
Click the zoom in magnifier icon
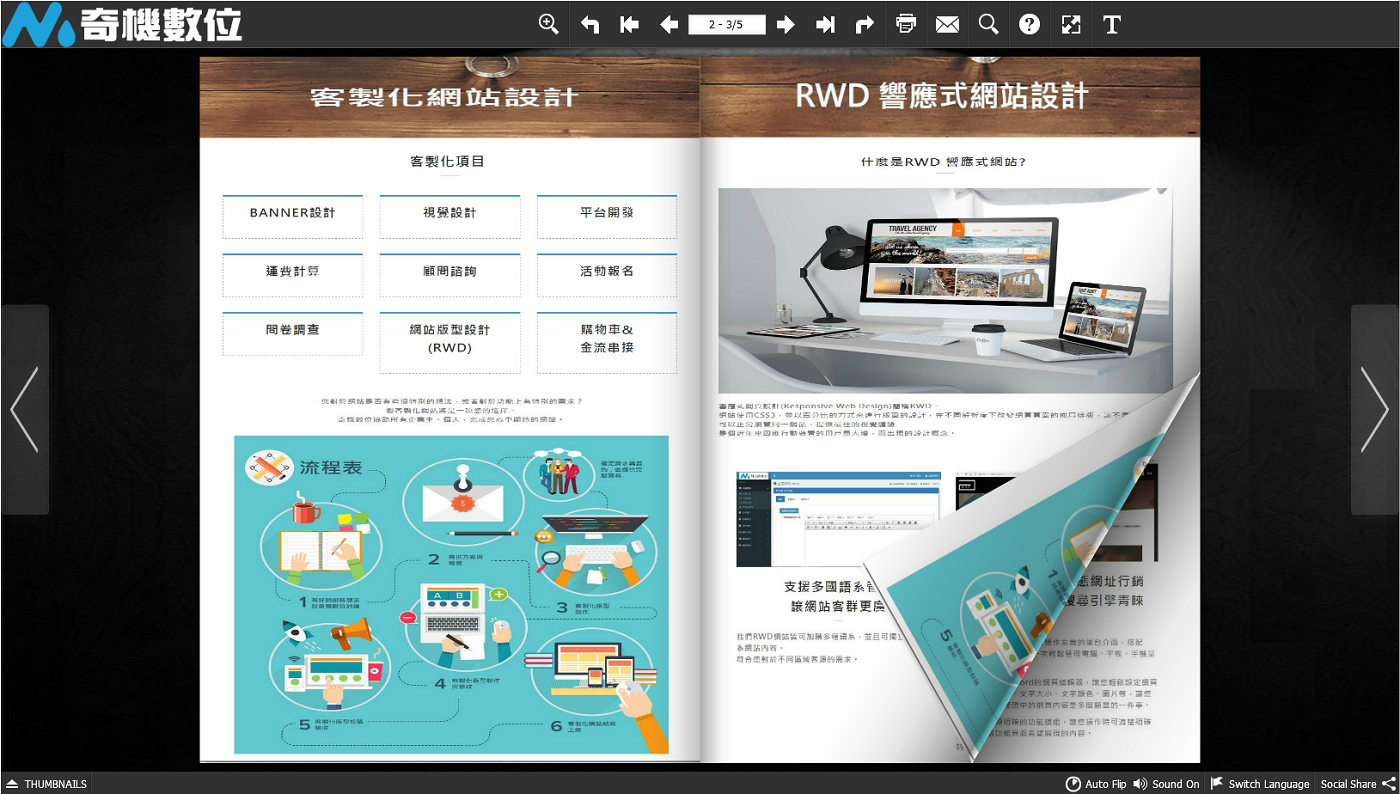click(548, 24)
